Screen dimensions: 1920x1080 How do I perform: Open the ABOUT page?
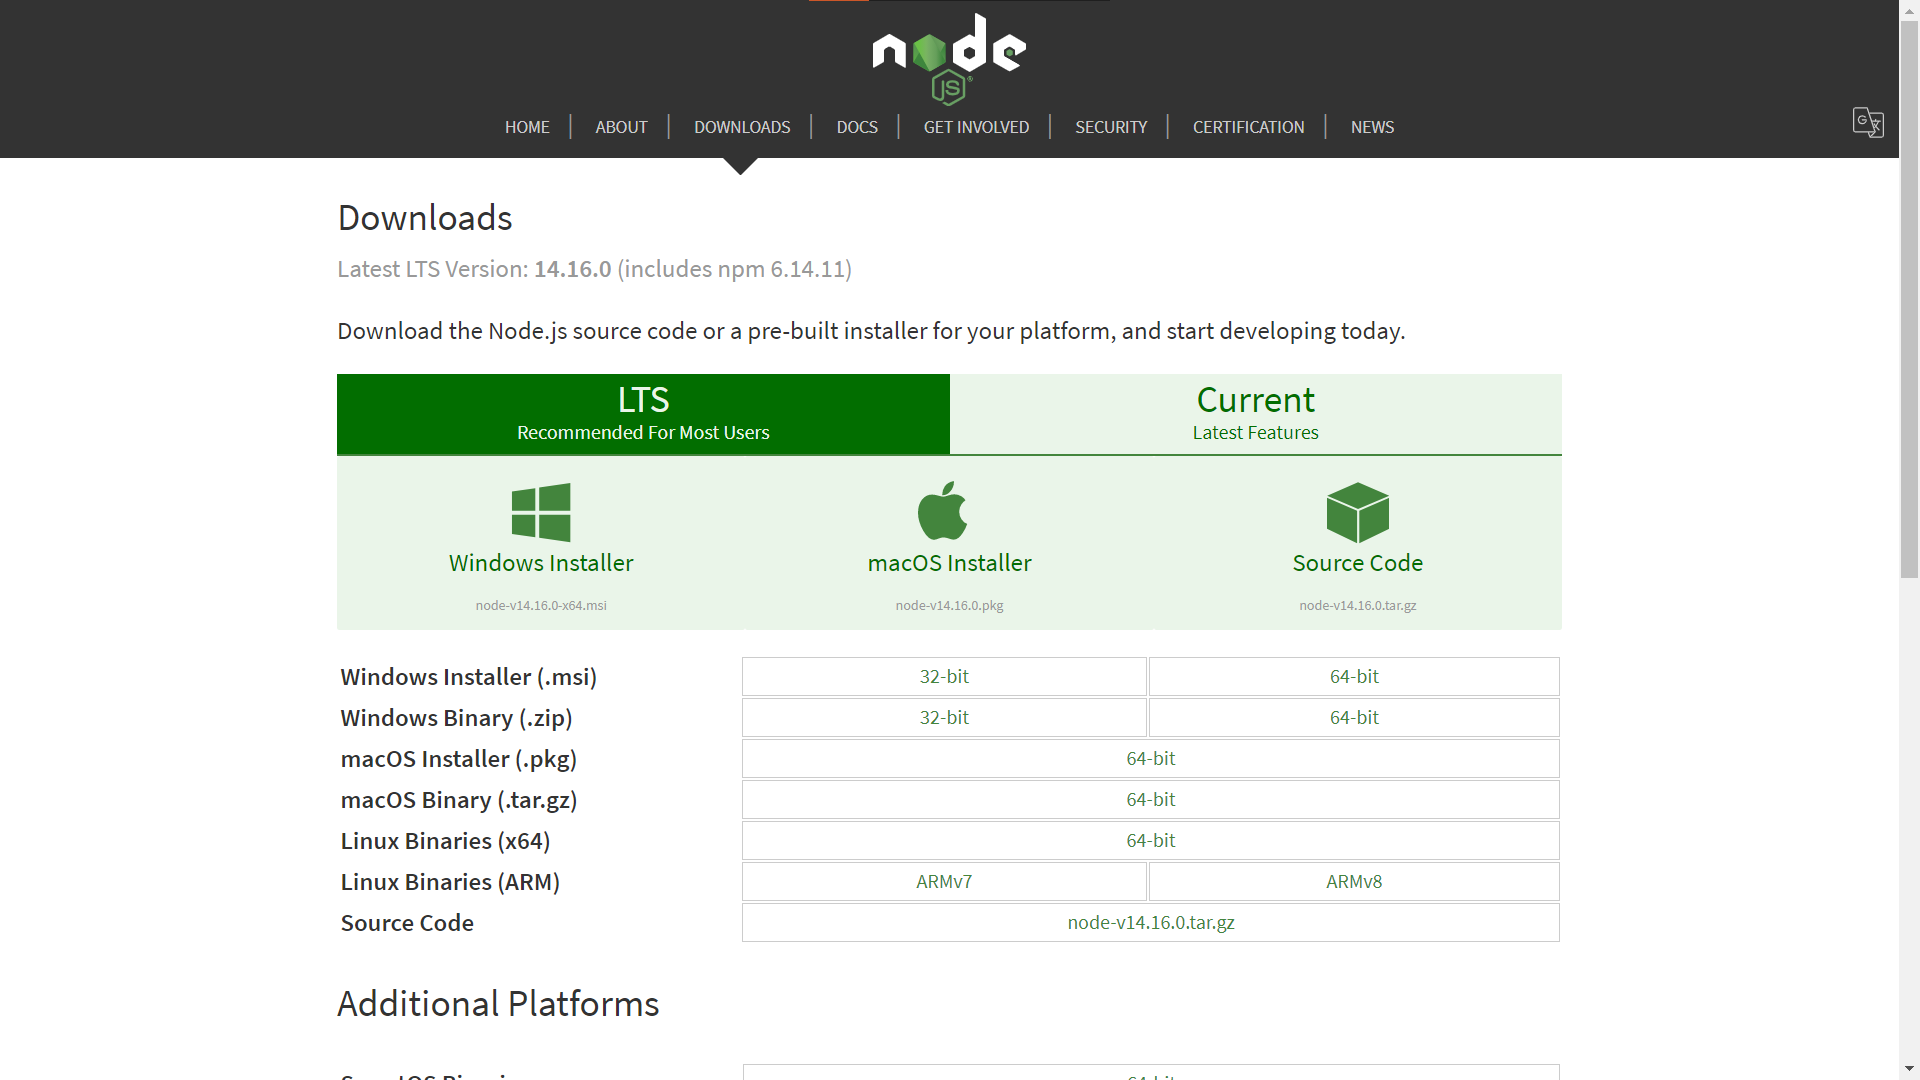coord(621,127)
